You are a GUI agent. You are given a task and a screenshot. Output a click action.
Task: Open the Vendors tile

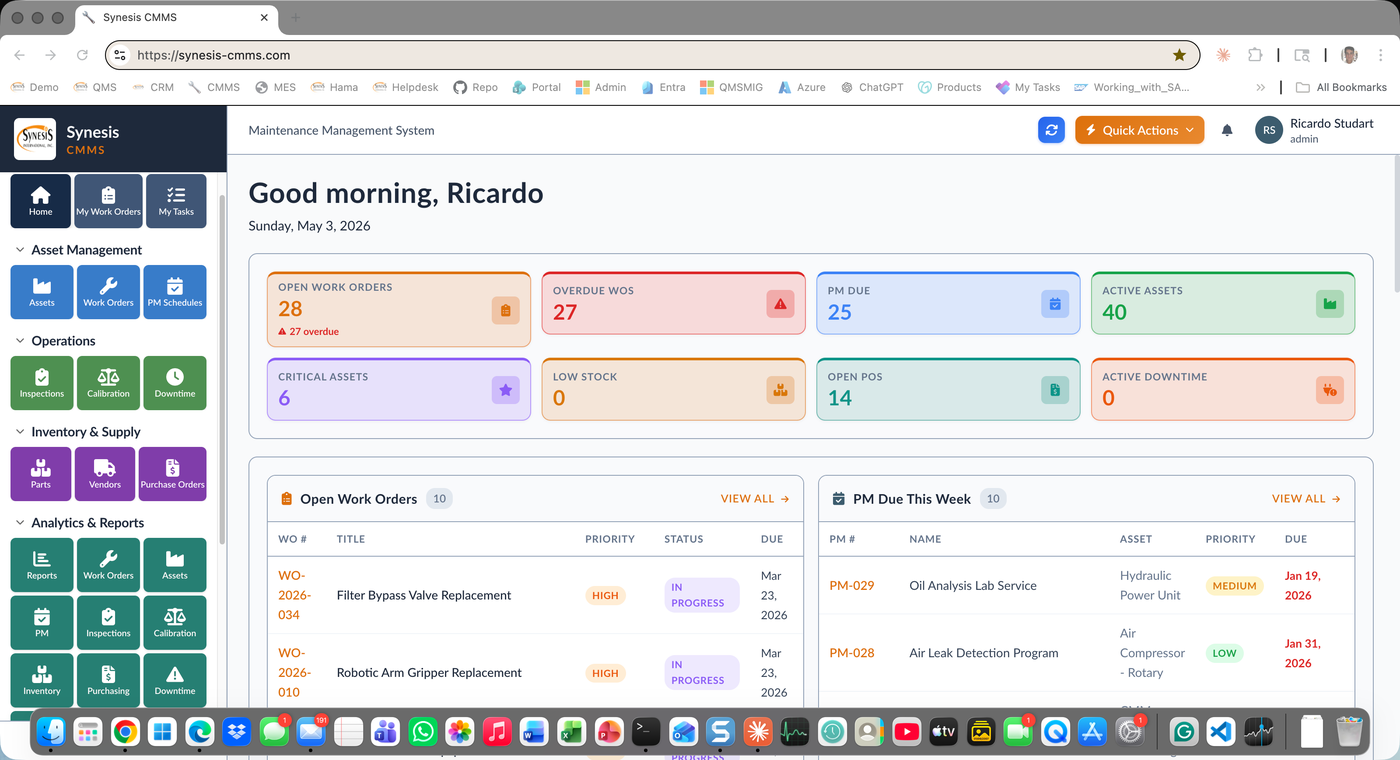coord(105,474)
